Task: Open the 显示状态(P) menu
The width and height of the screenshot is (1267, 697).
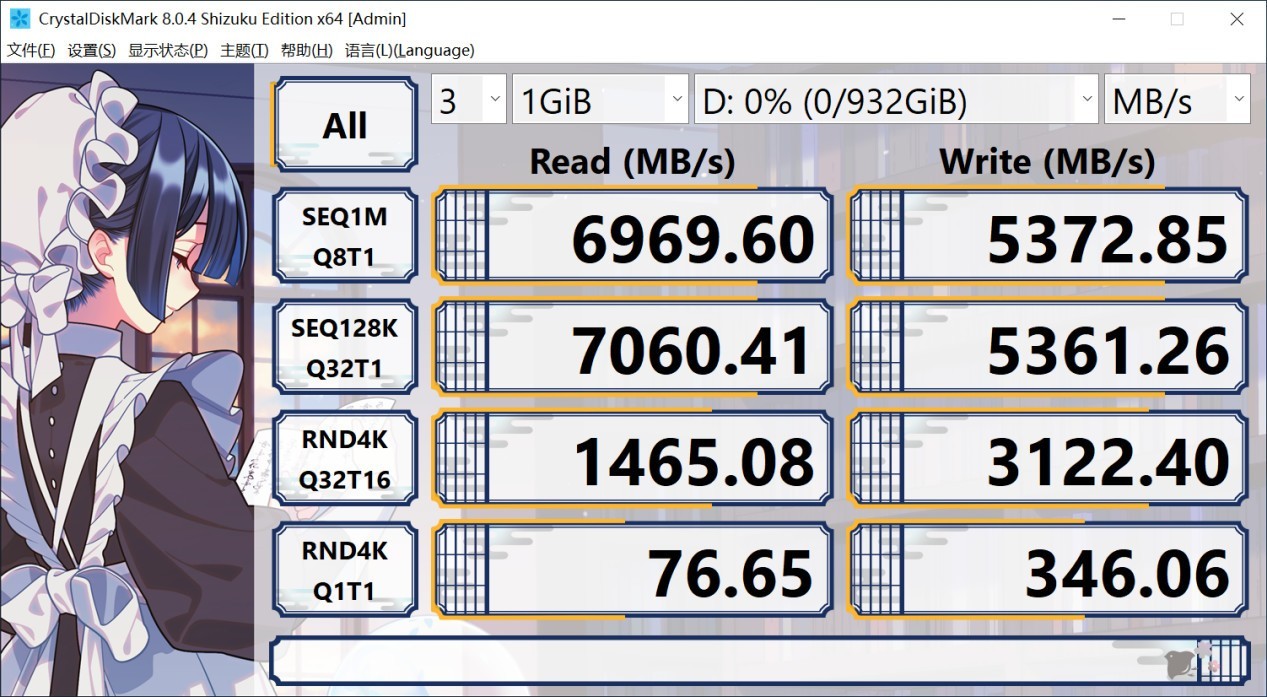Action: pyautogui.click(x=168, y=50)
